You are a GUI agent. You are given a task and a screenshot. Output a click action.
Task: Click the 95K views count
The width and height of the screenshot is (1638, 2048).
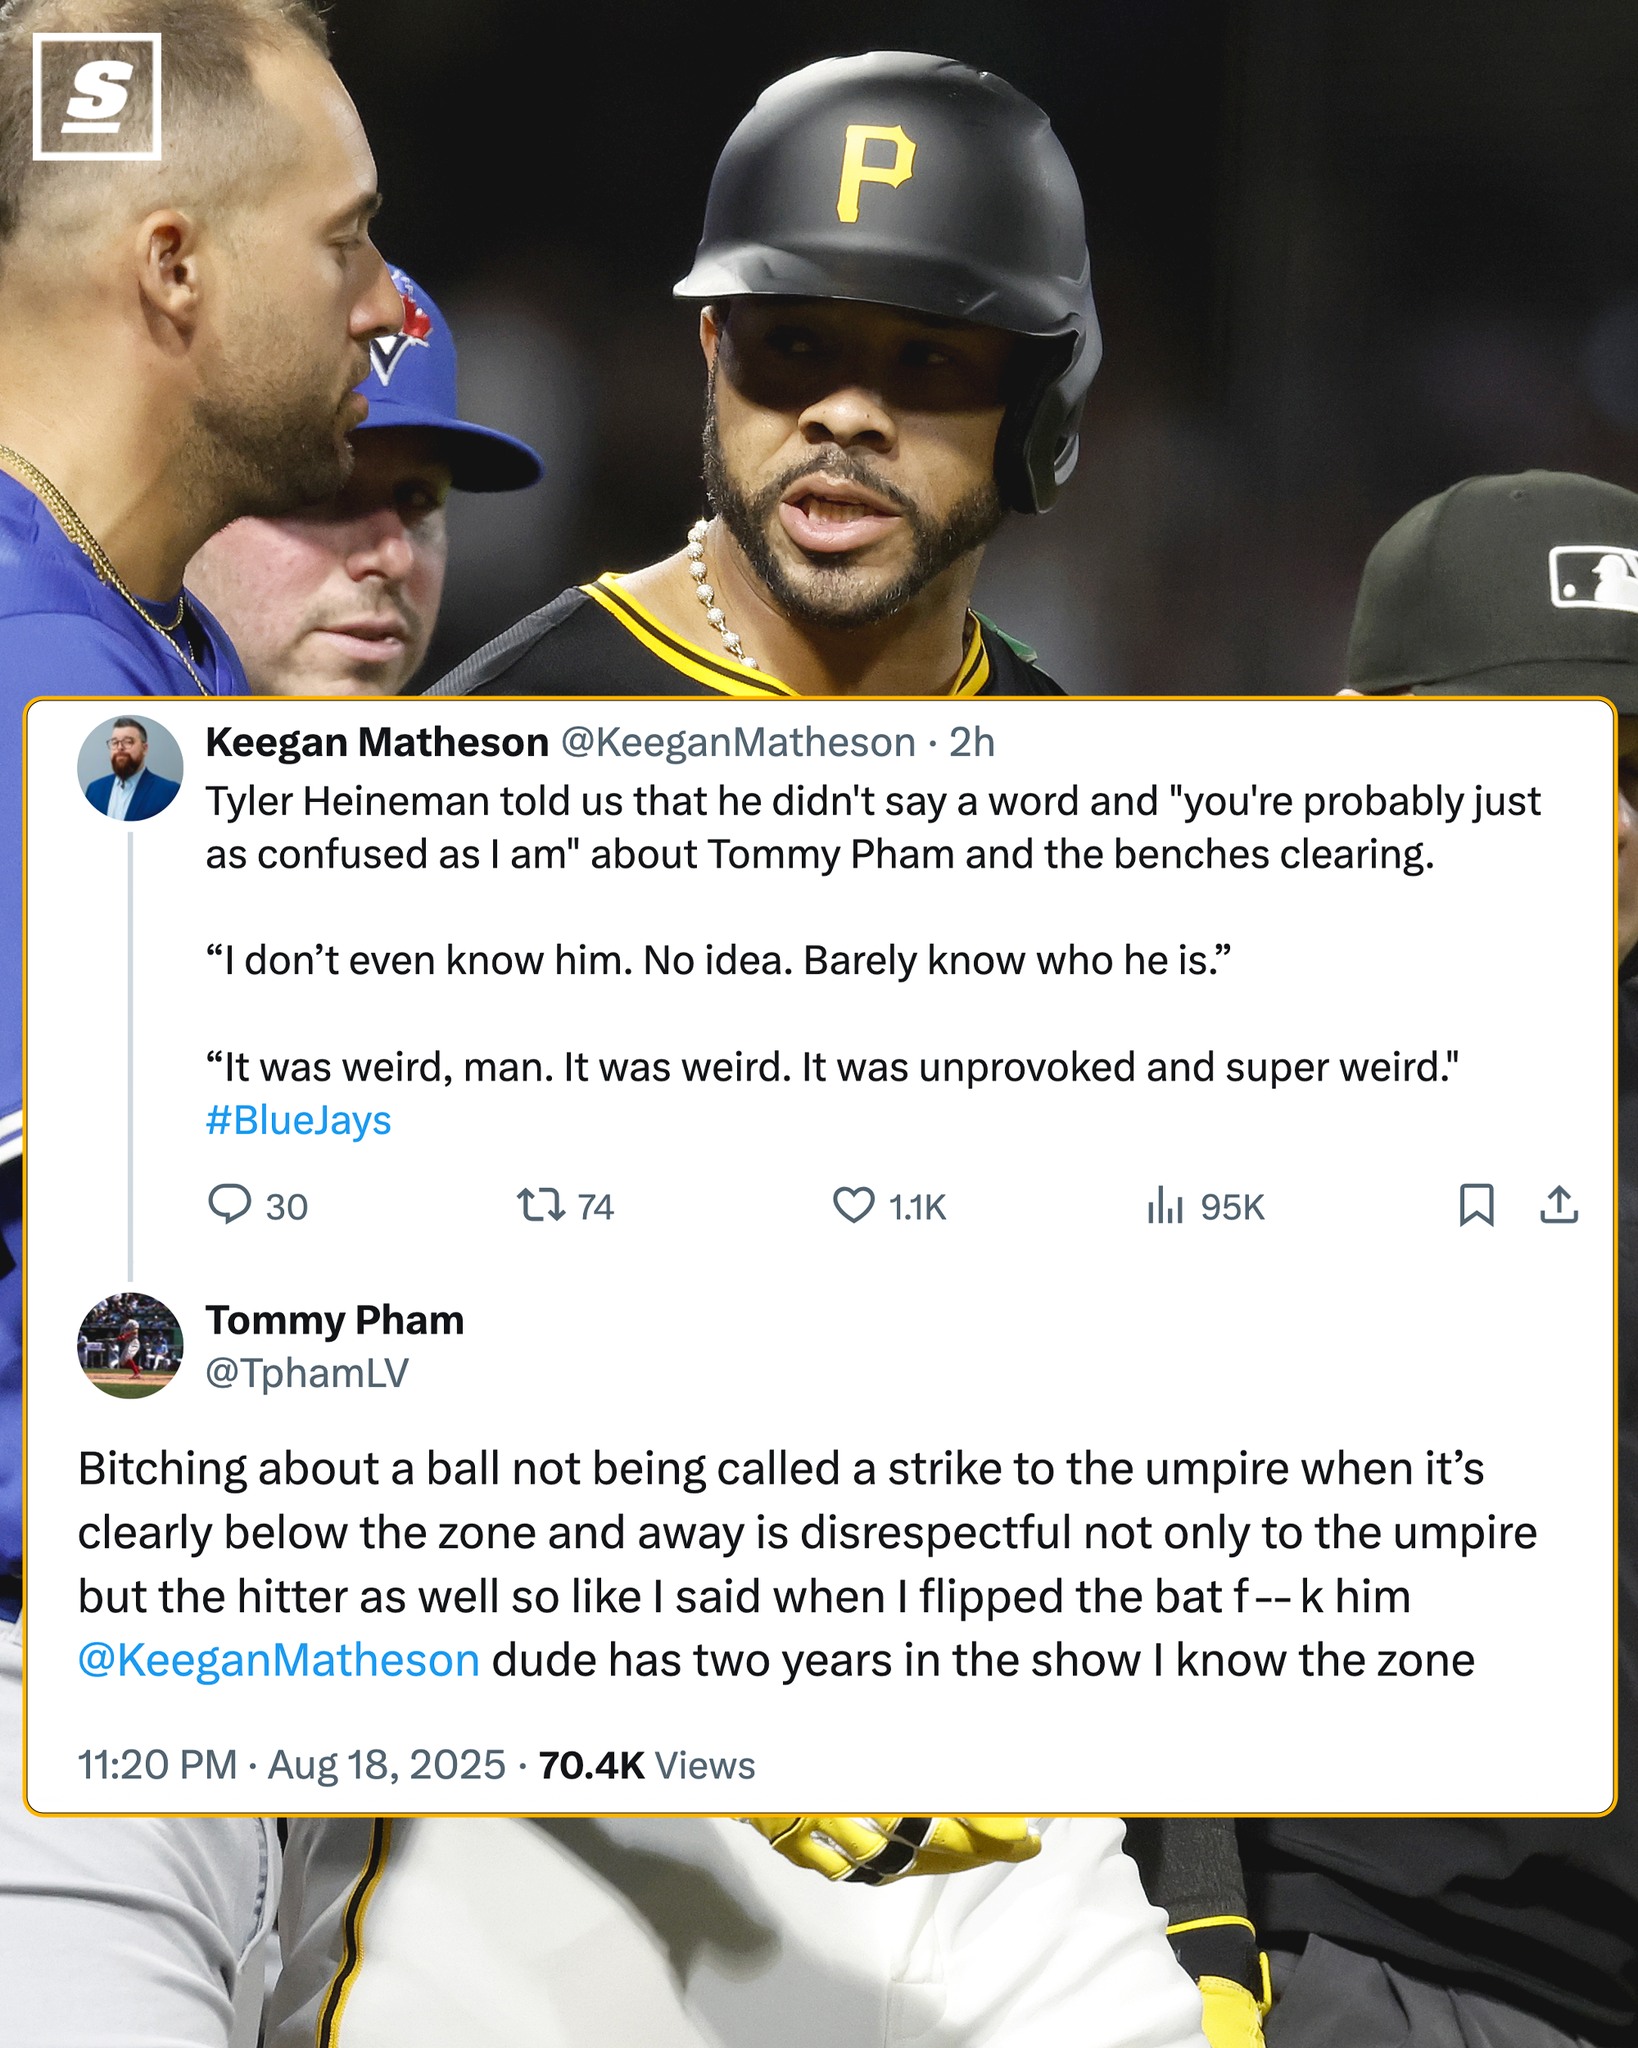pos(1233,1207)
